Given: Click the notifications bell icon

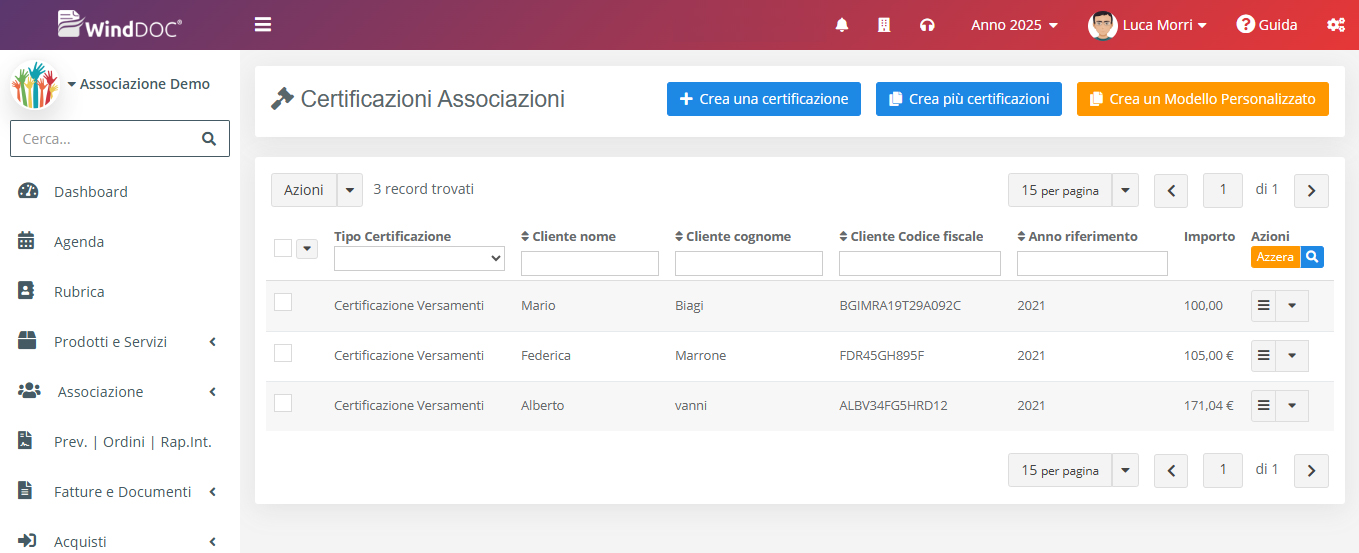Looking at the screenshot, I should pos(841,25).
